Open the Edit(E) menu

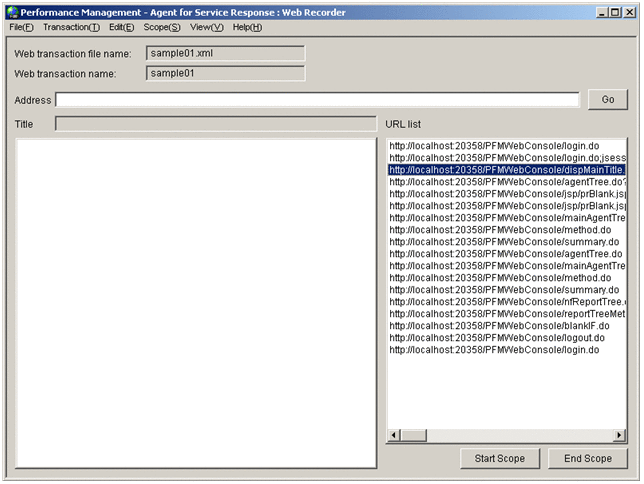coord(122,27)
